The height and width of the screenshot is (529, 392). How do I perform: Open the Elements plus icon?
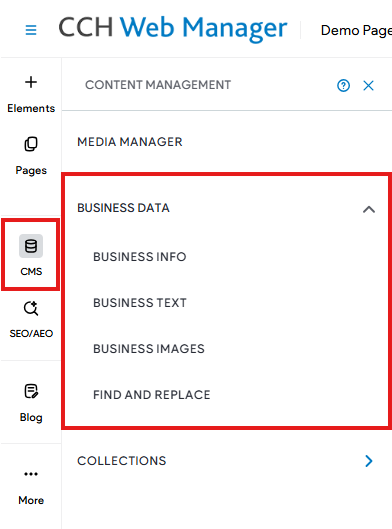[31, 82]
